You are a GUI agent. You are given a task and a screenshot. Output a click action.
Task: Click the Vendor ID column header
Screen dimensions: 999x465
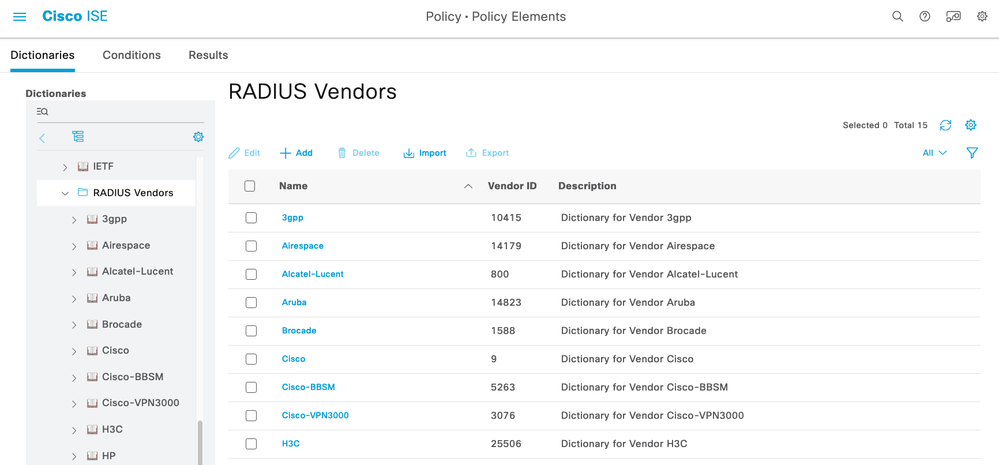tap(512, 186)
